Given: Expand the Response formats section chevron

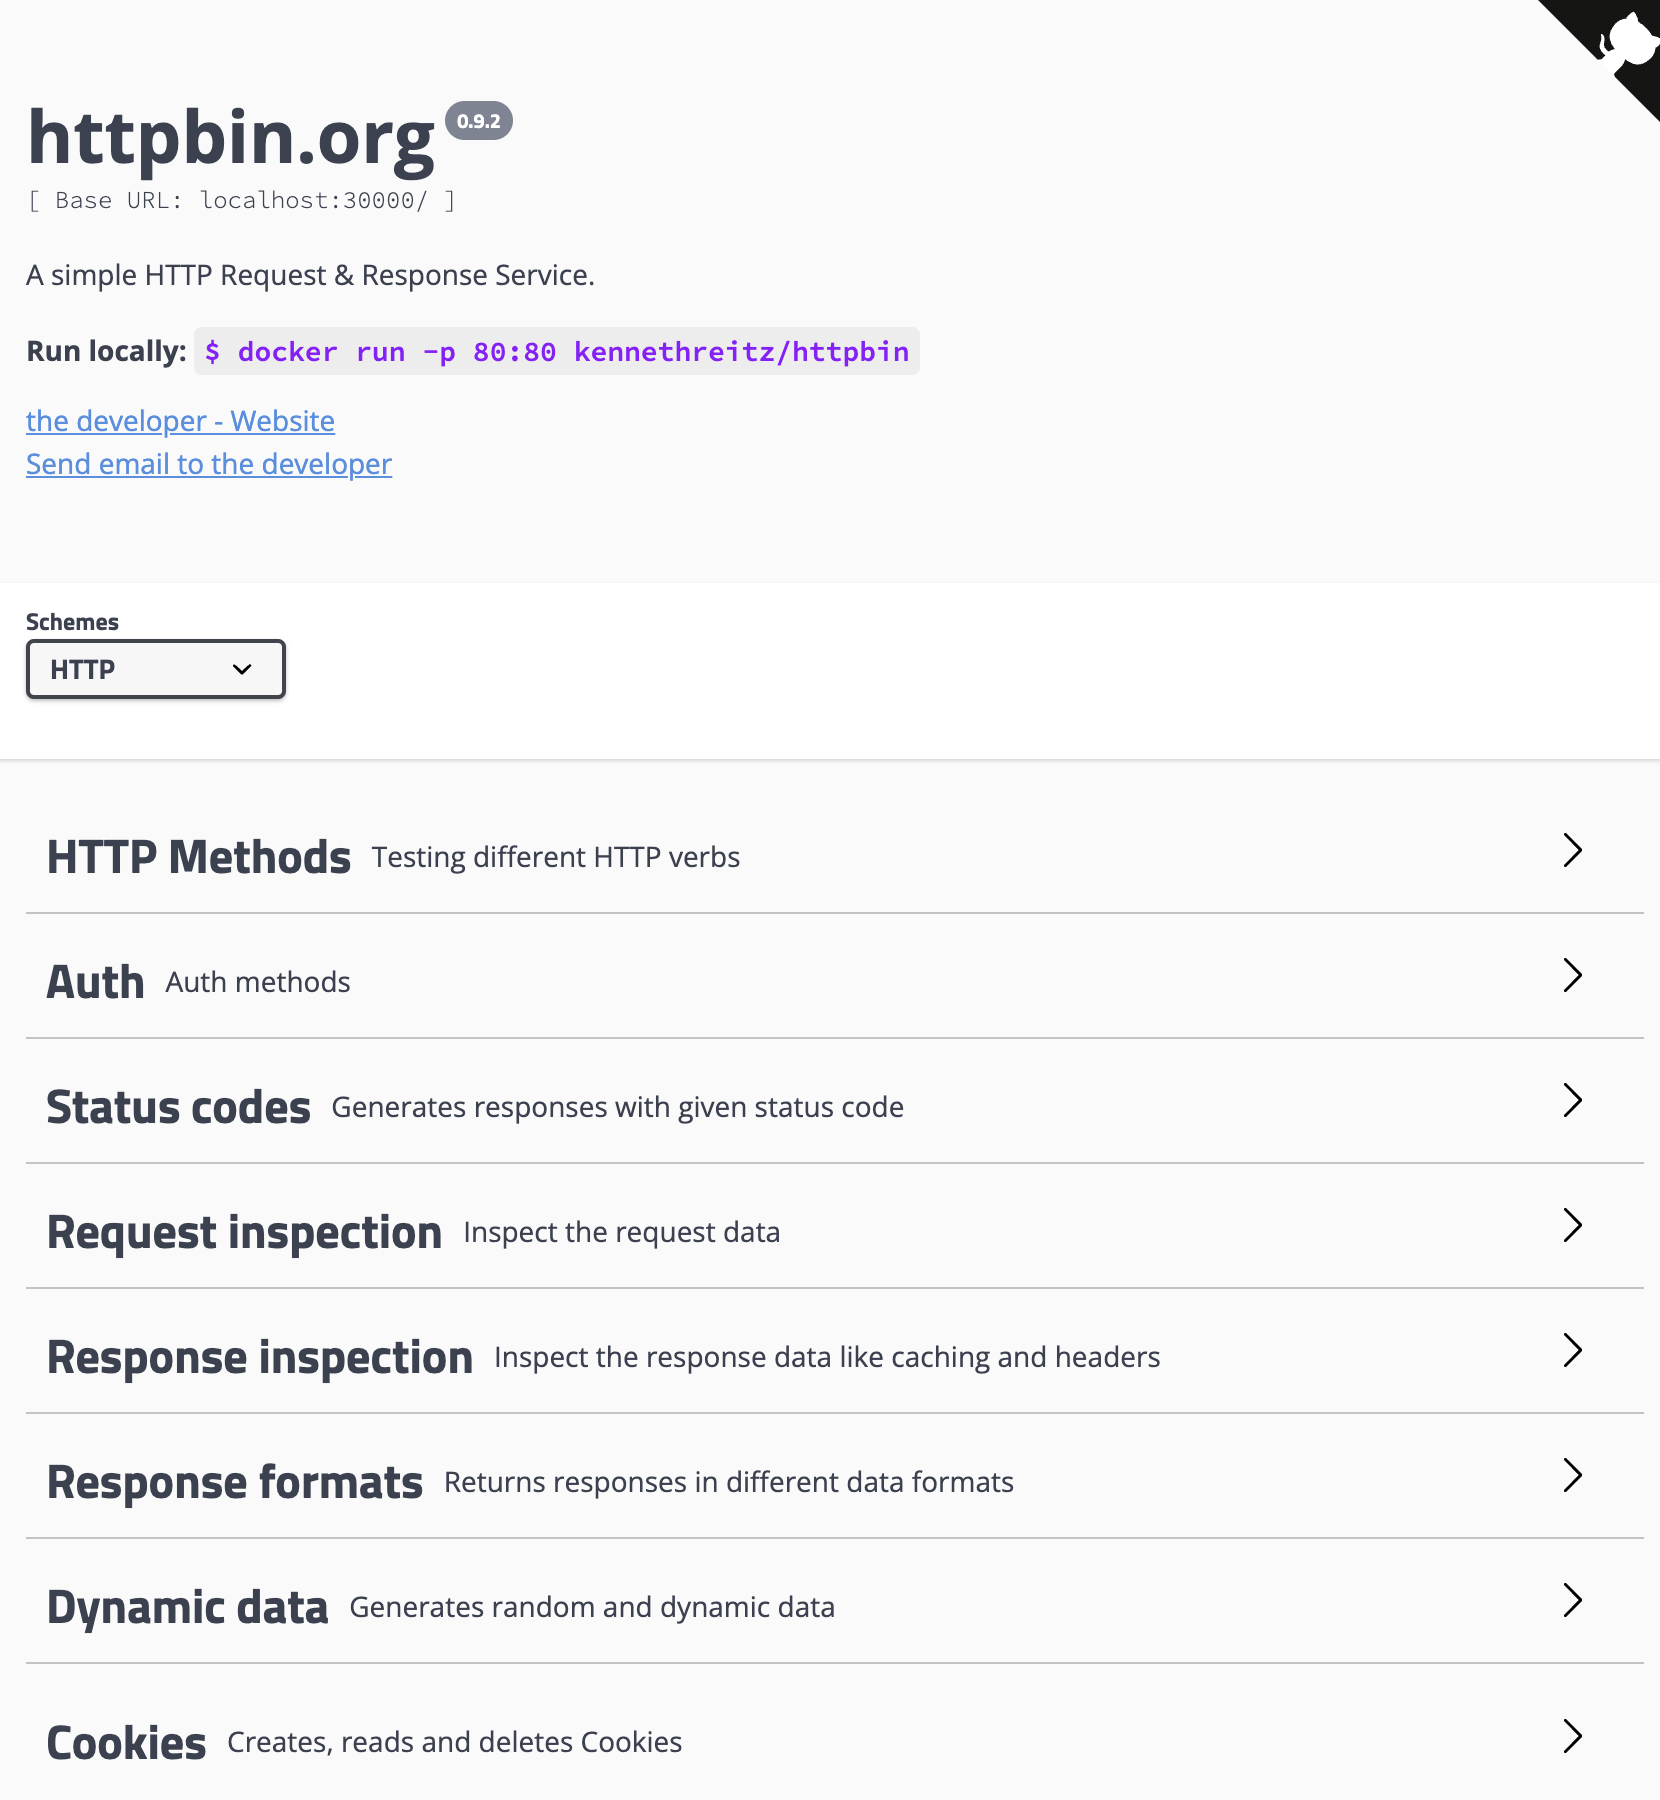Looking at the screenshot, I should (x=1573, y=1475).
